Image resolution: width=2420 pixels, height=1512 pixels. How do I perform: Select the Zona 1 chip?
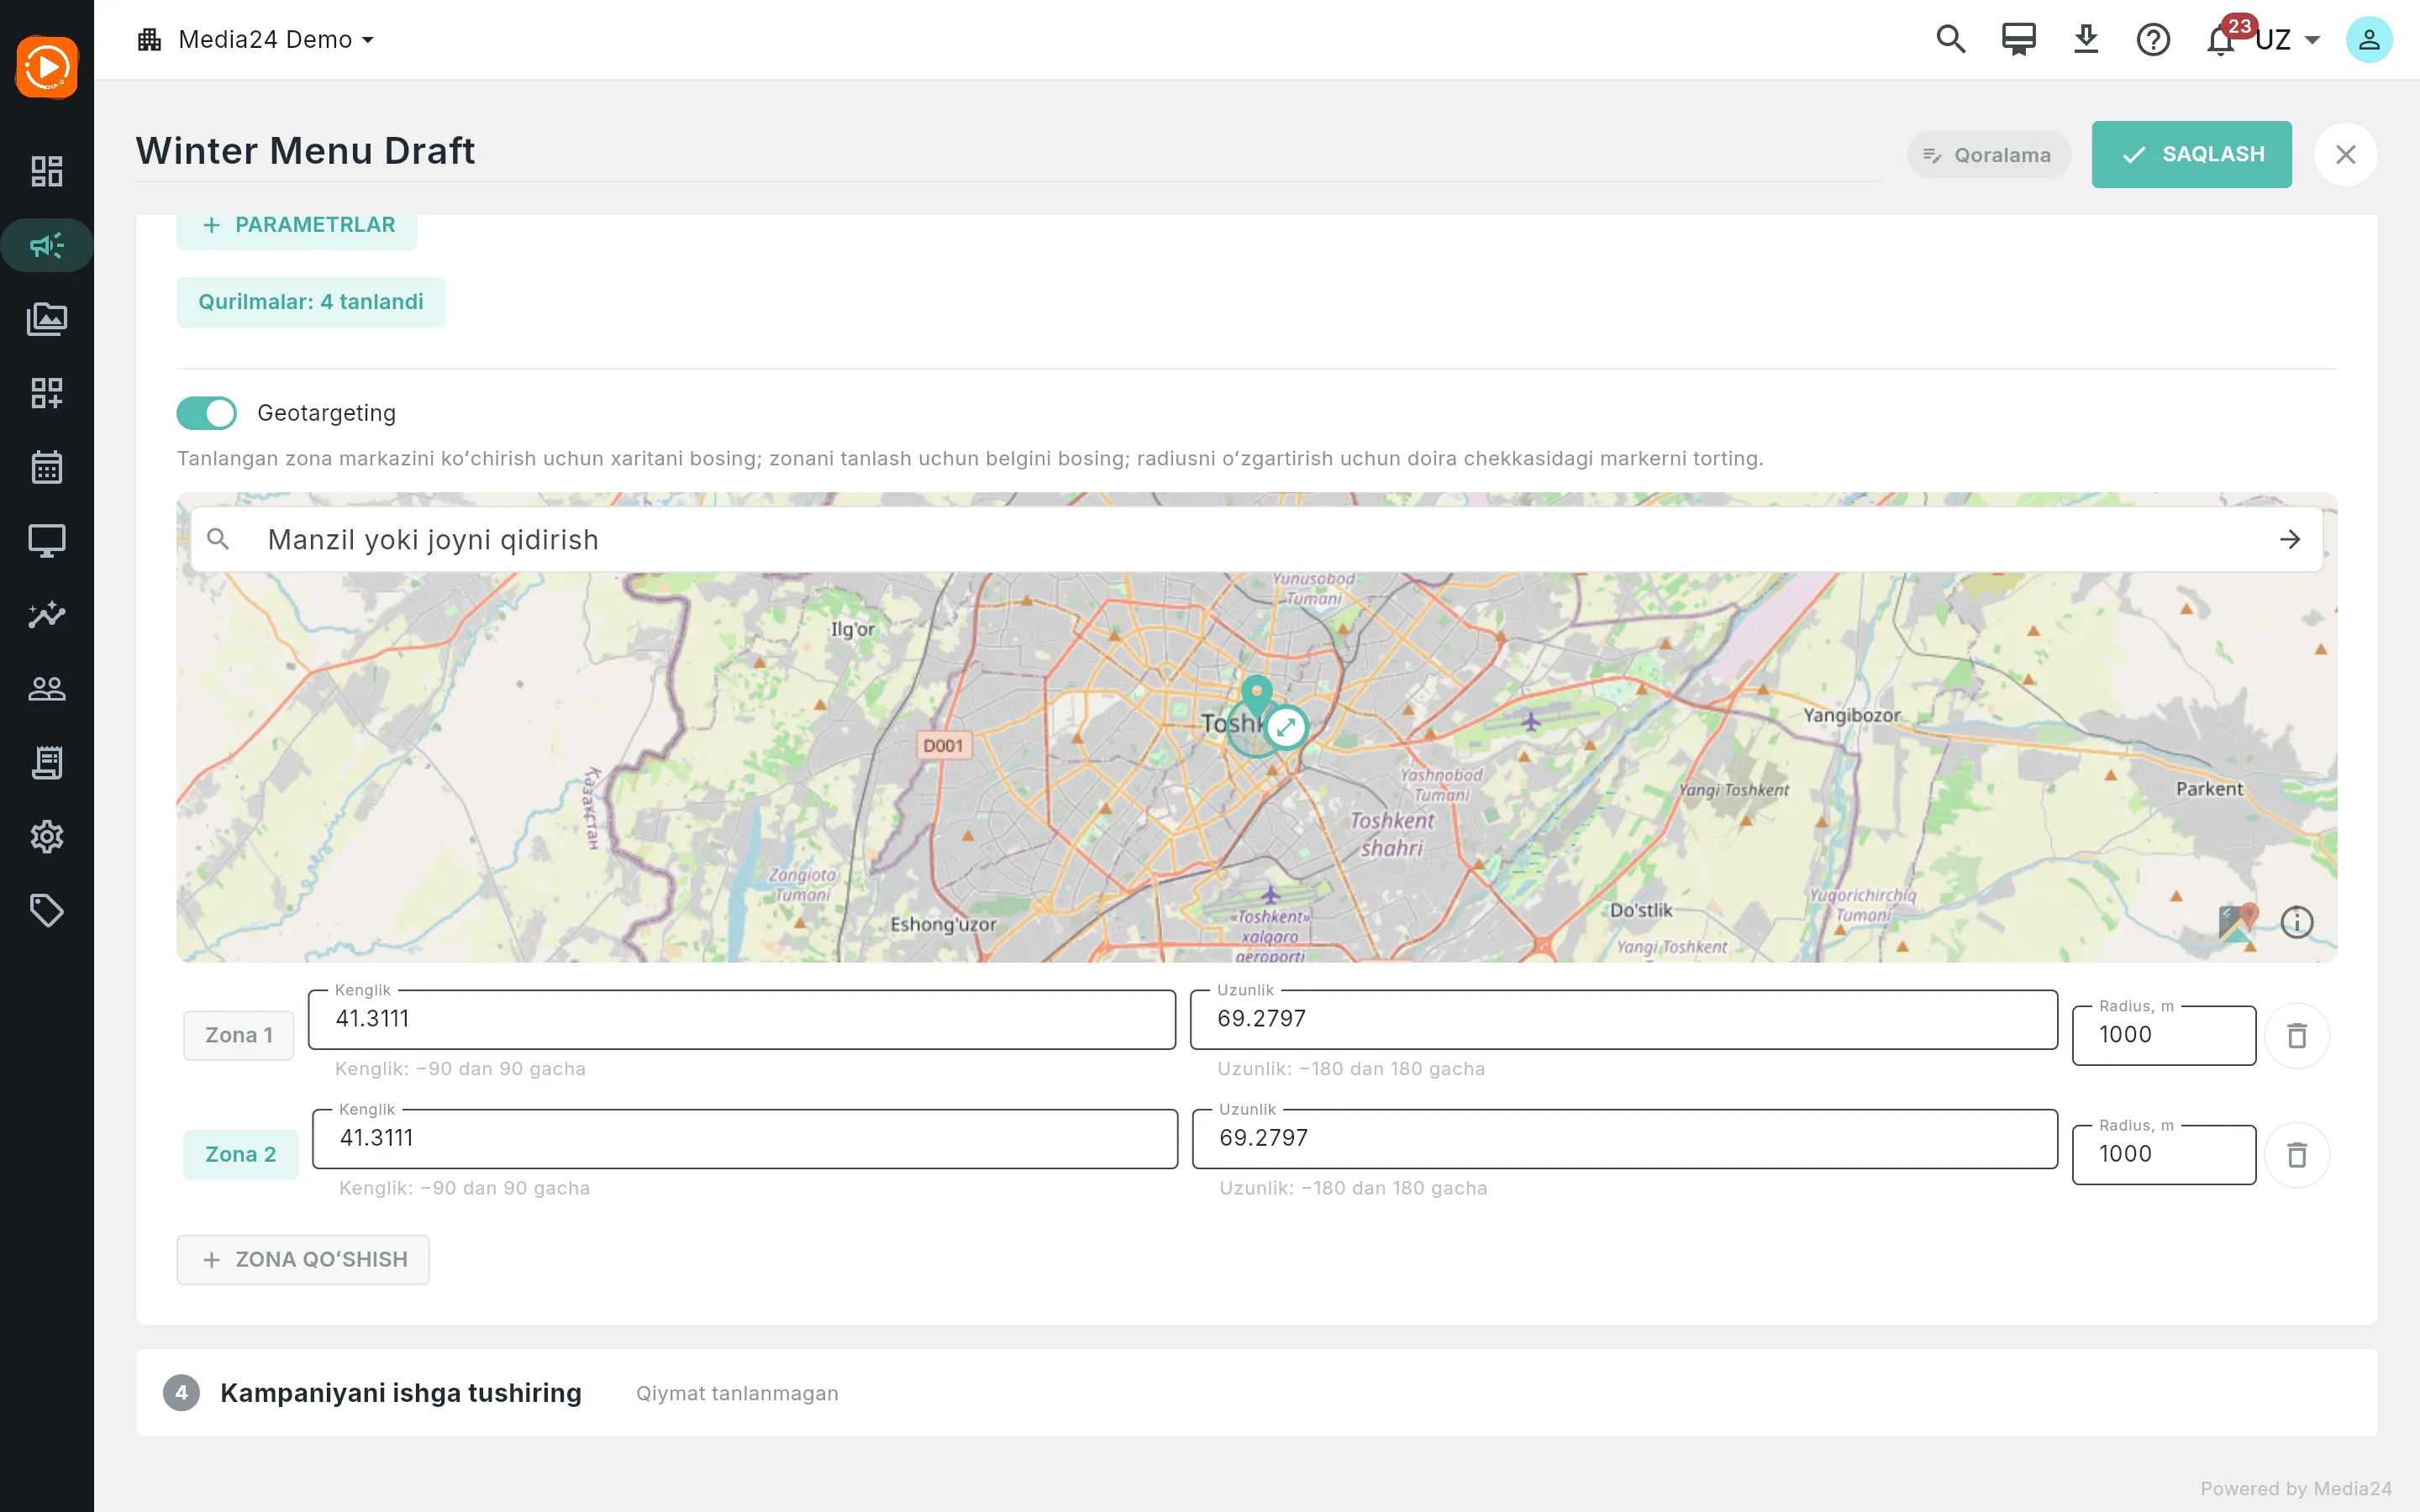click(x=239, y=1035)
